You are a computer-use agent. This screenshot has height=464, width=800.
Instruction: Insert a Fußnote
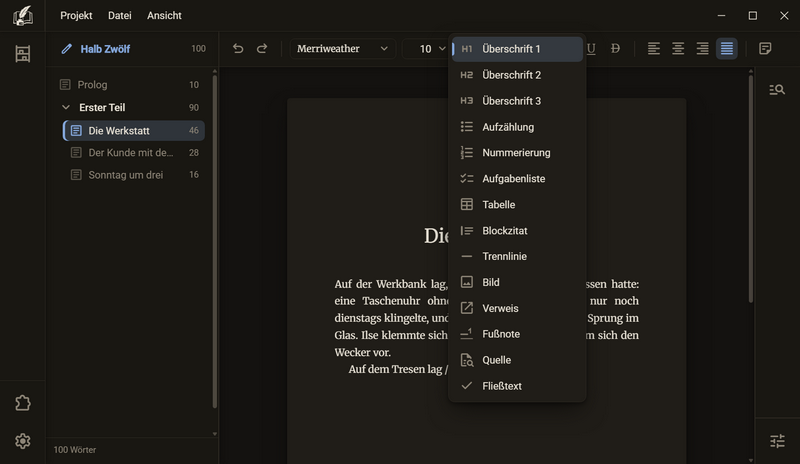(517, 334)
